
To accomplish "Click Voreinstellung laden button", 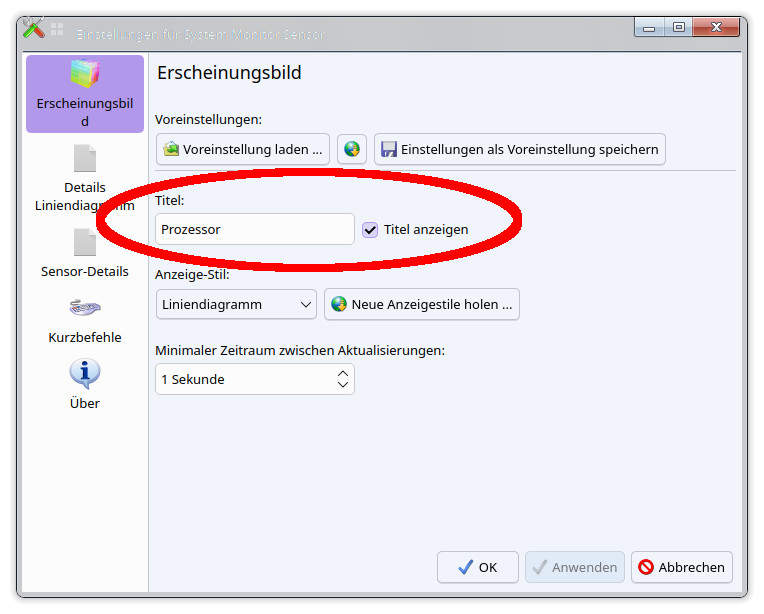I will (243, 149).
